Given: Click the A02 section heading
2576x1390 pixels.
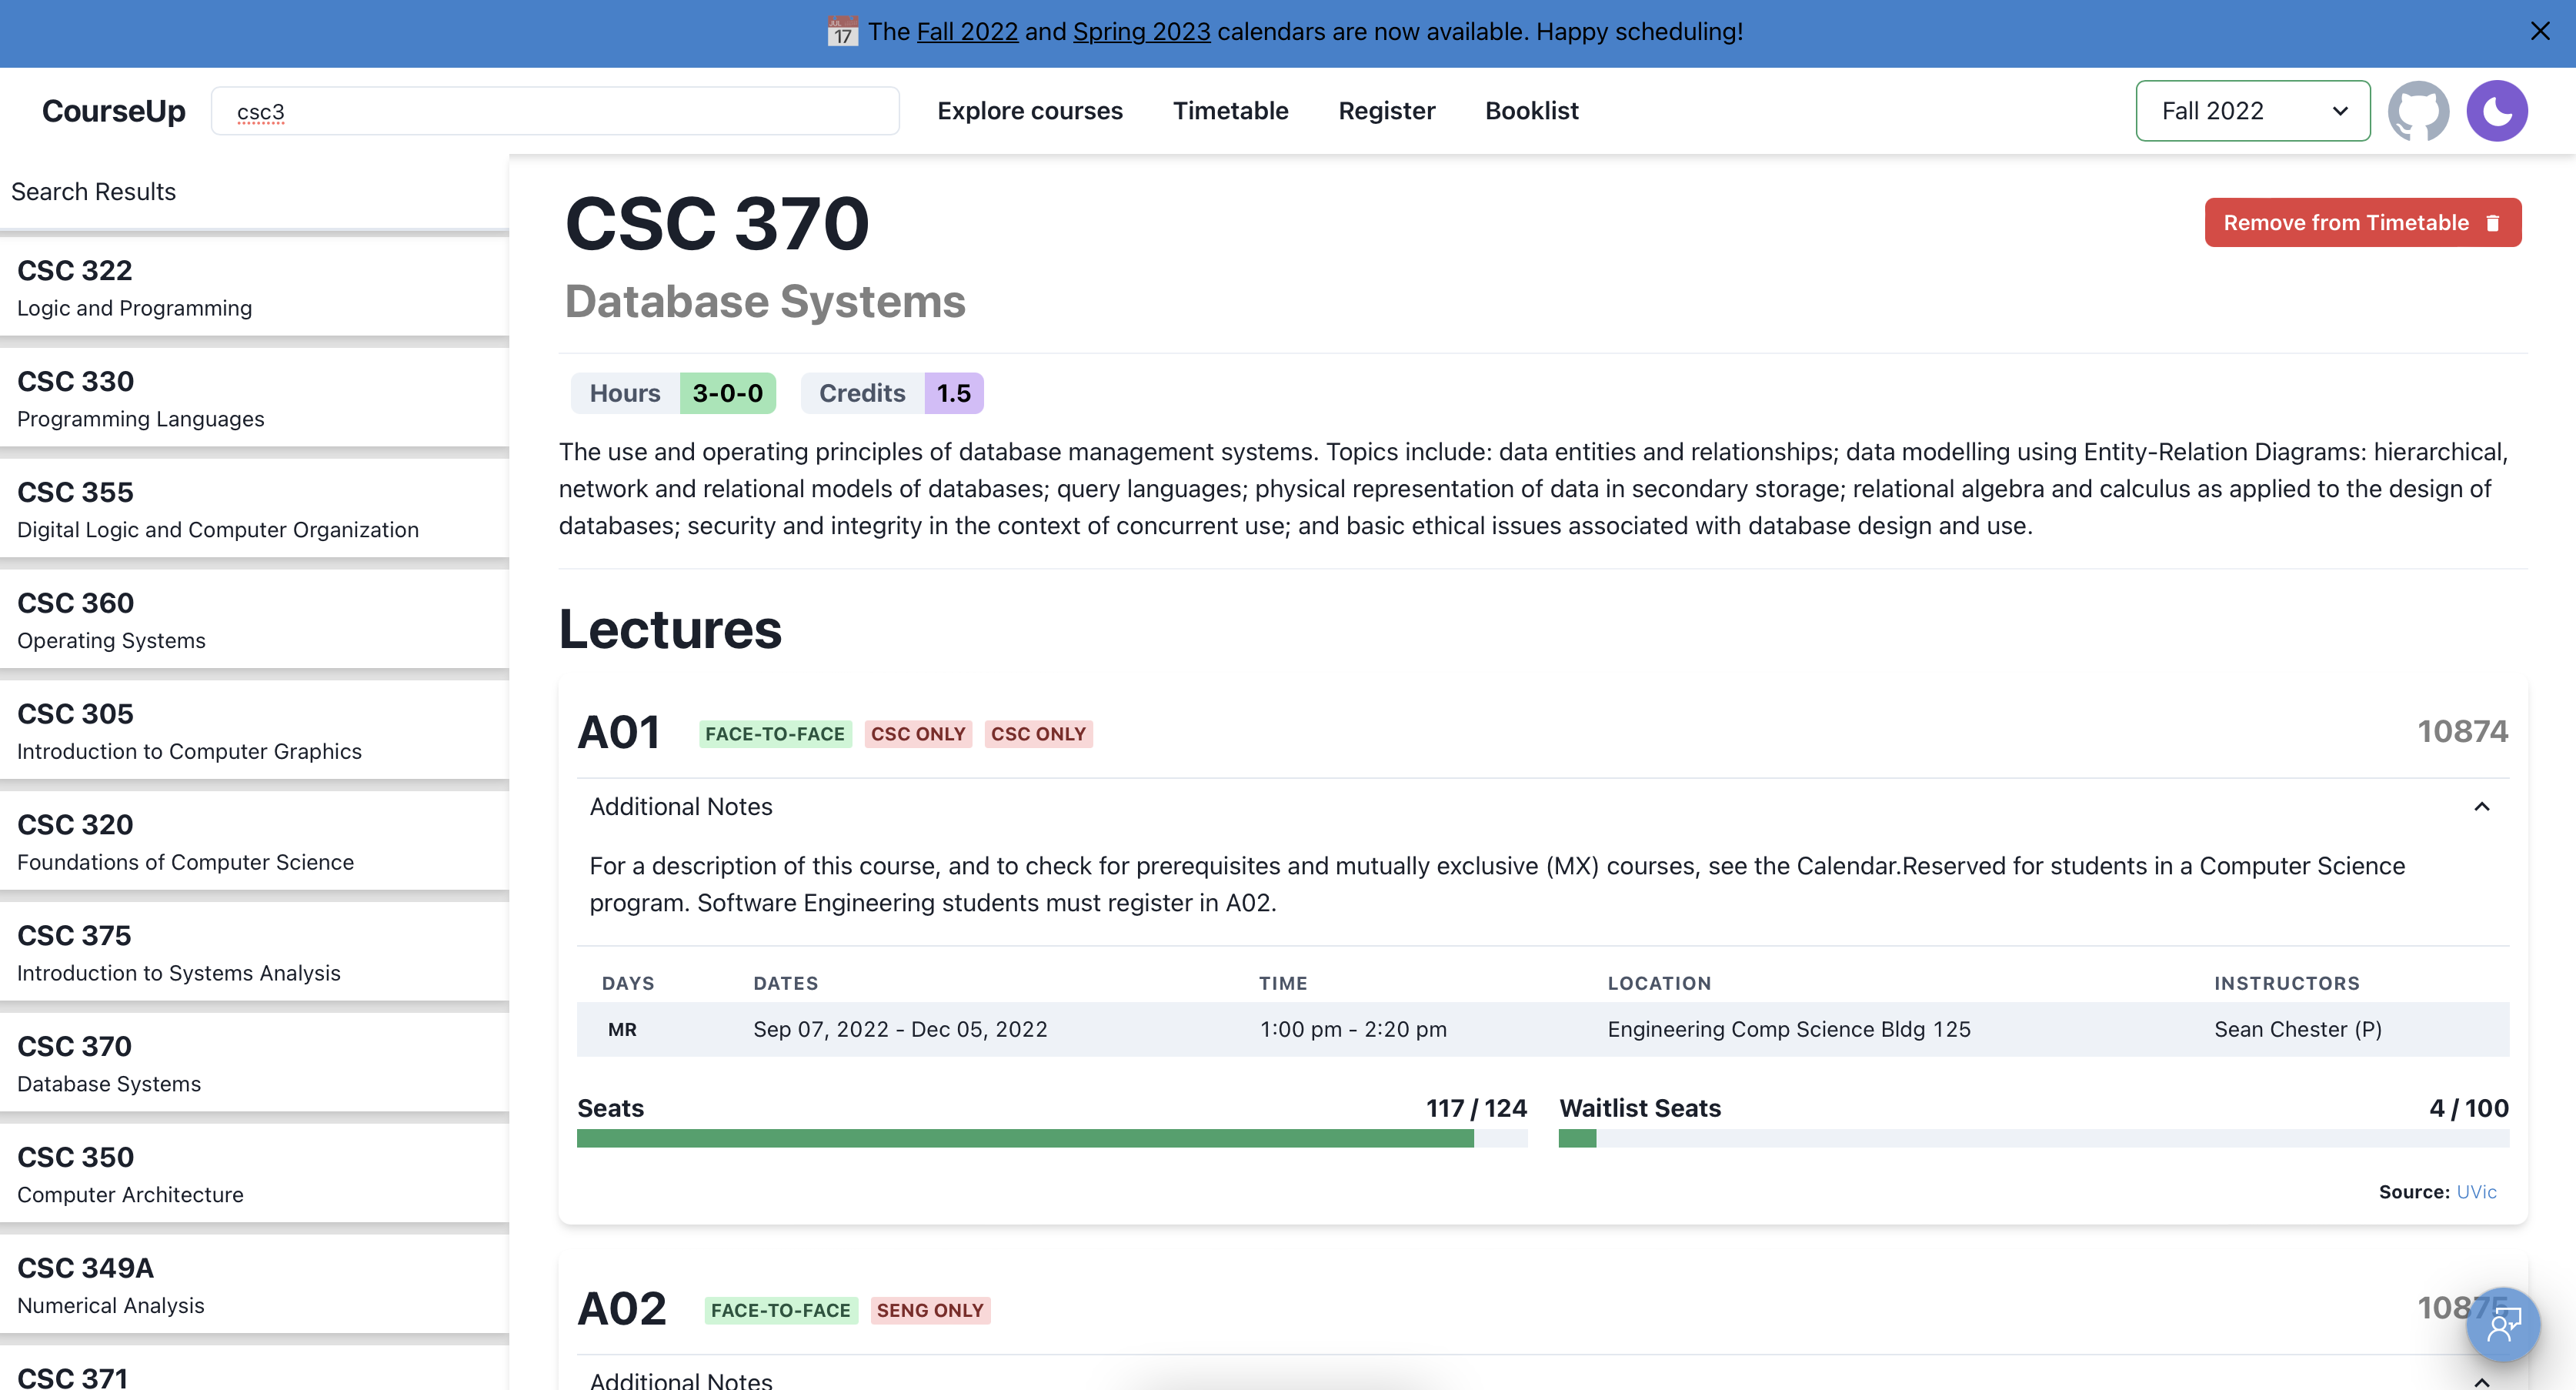Looking at the screenshot, I should point(622,1309).
